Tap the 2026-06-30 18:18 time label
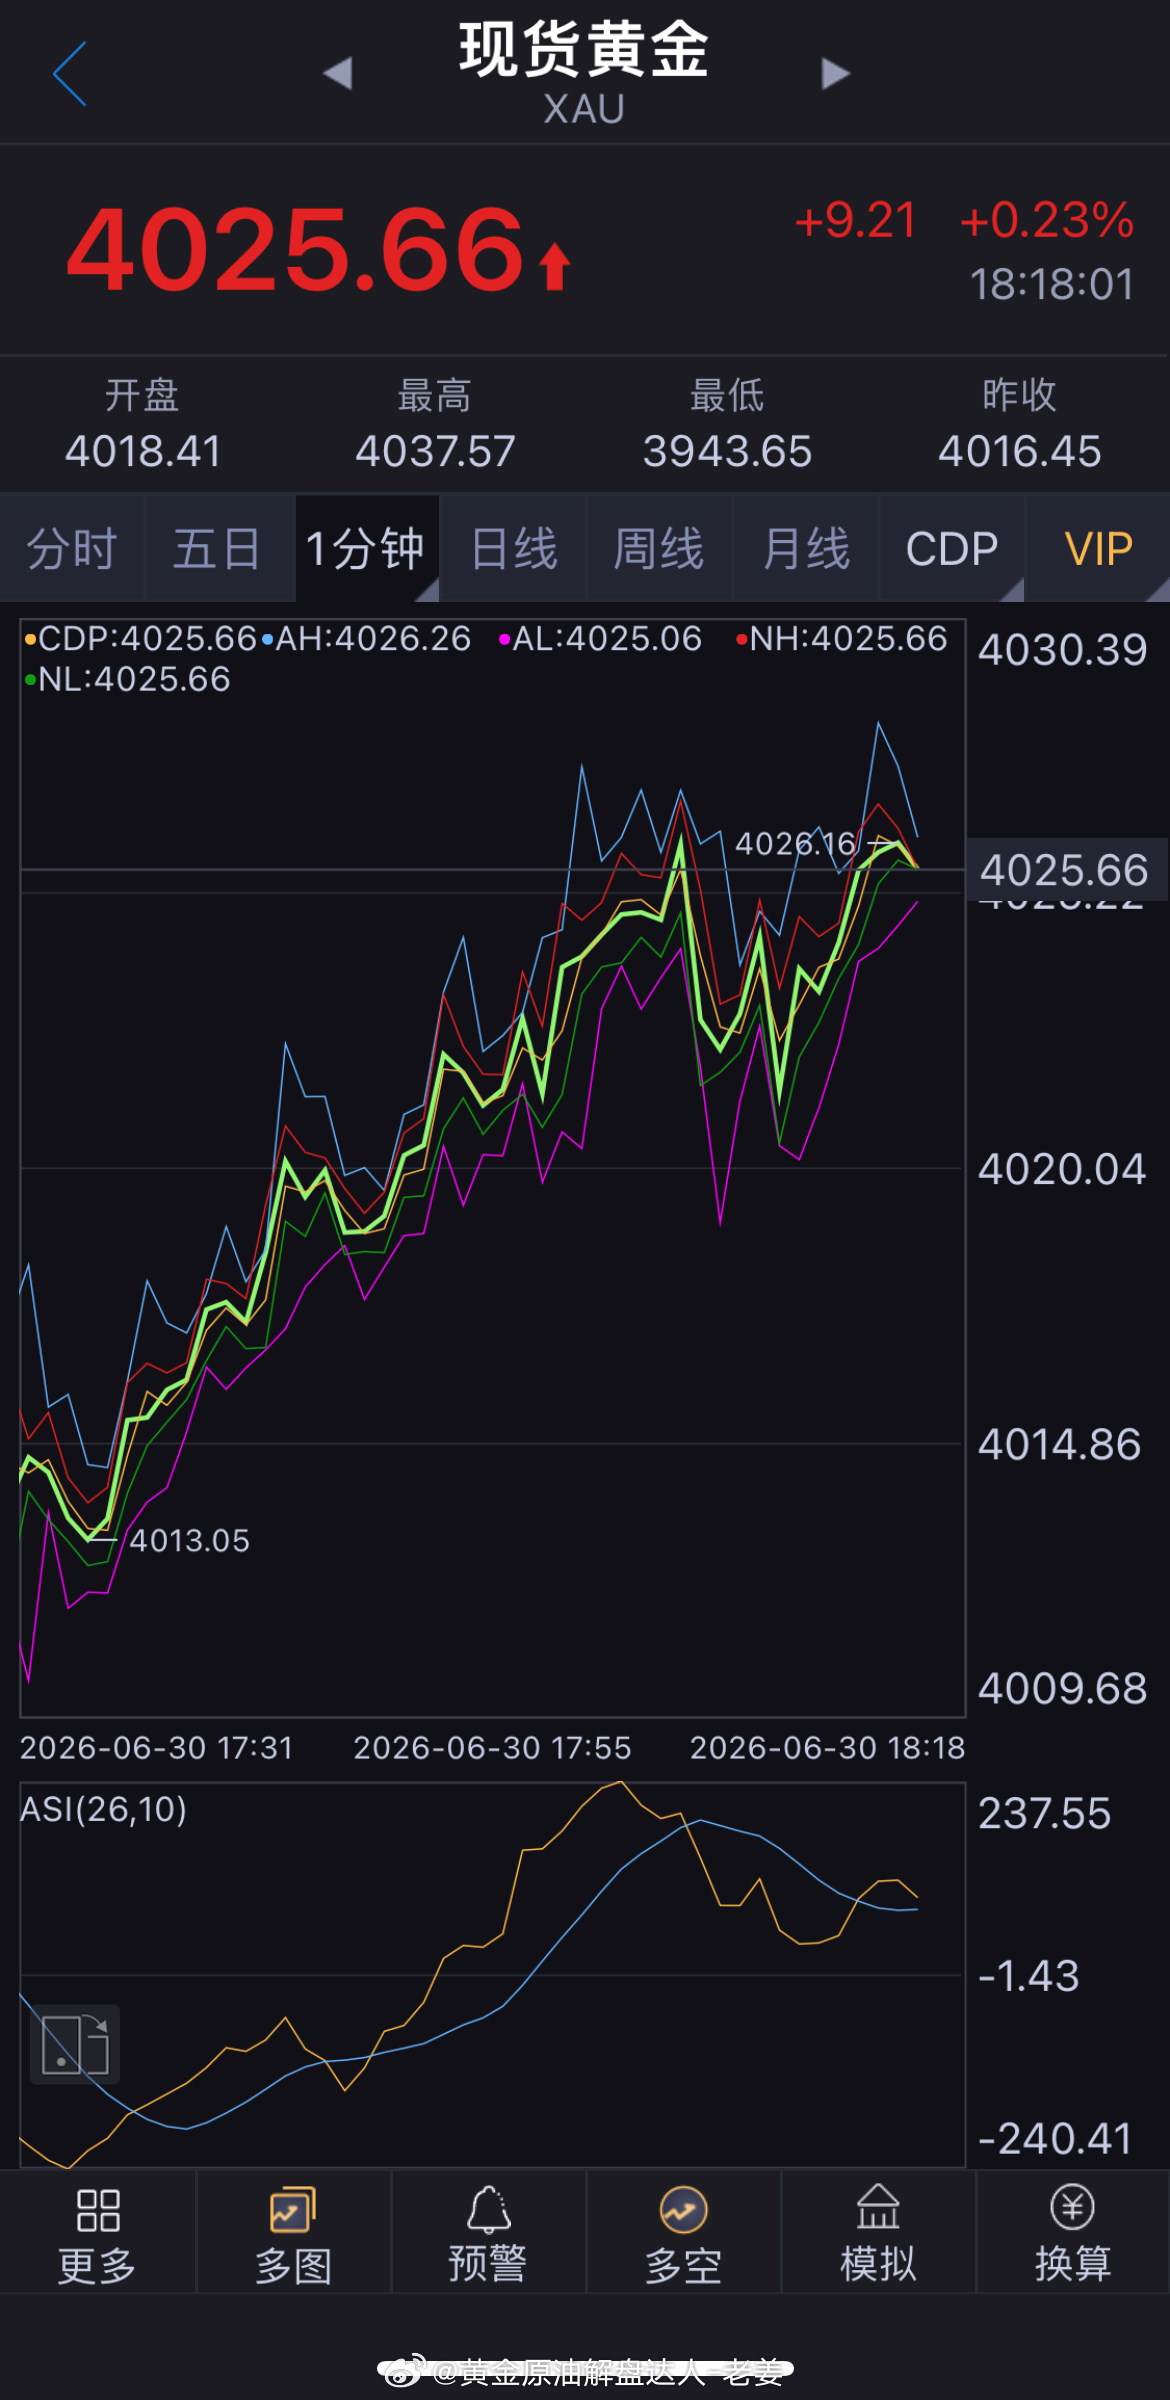 pyautogui.click(x=827, y=1747)
